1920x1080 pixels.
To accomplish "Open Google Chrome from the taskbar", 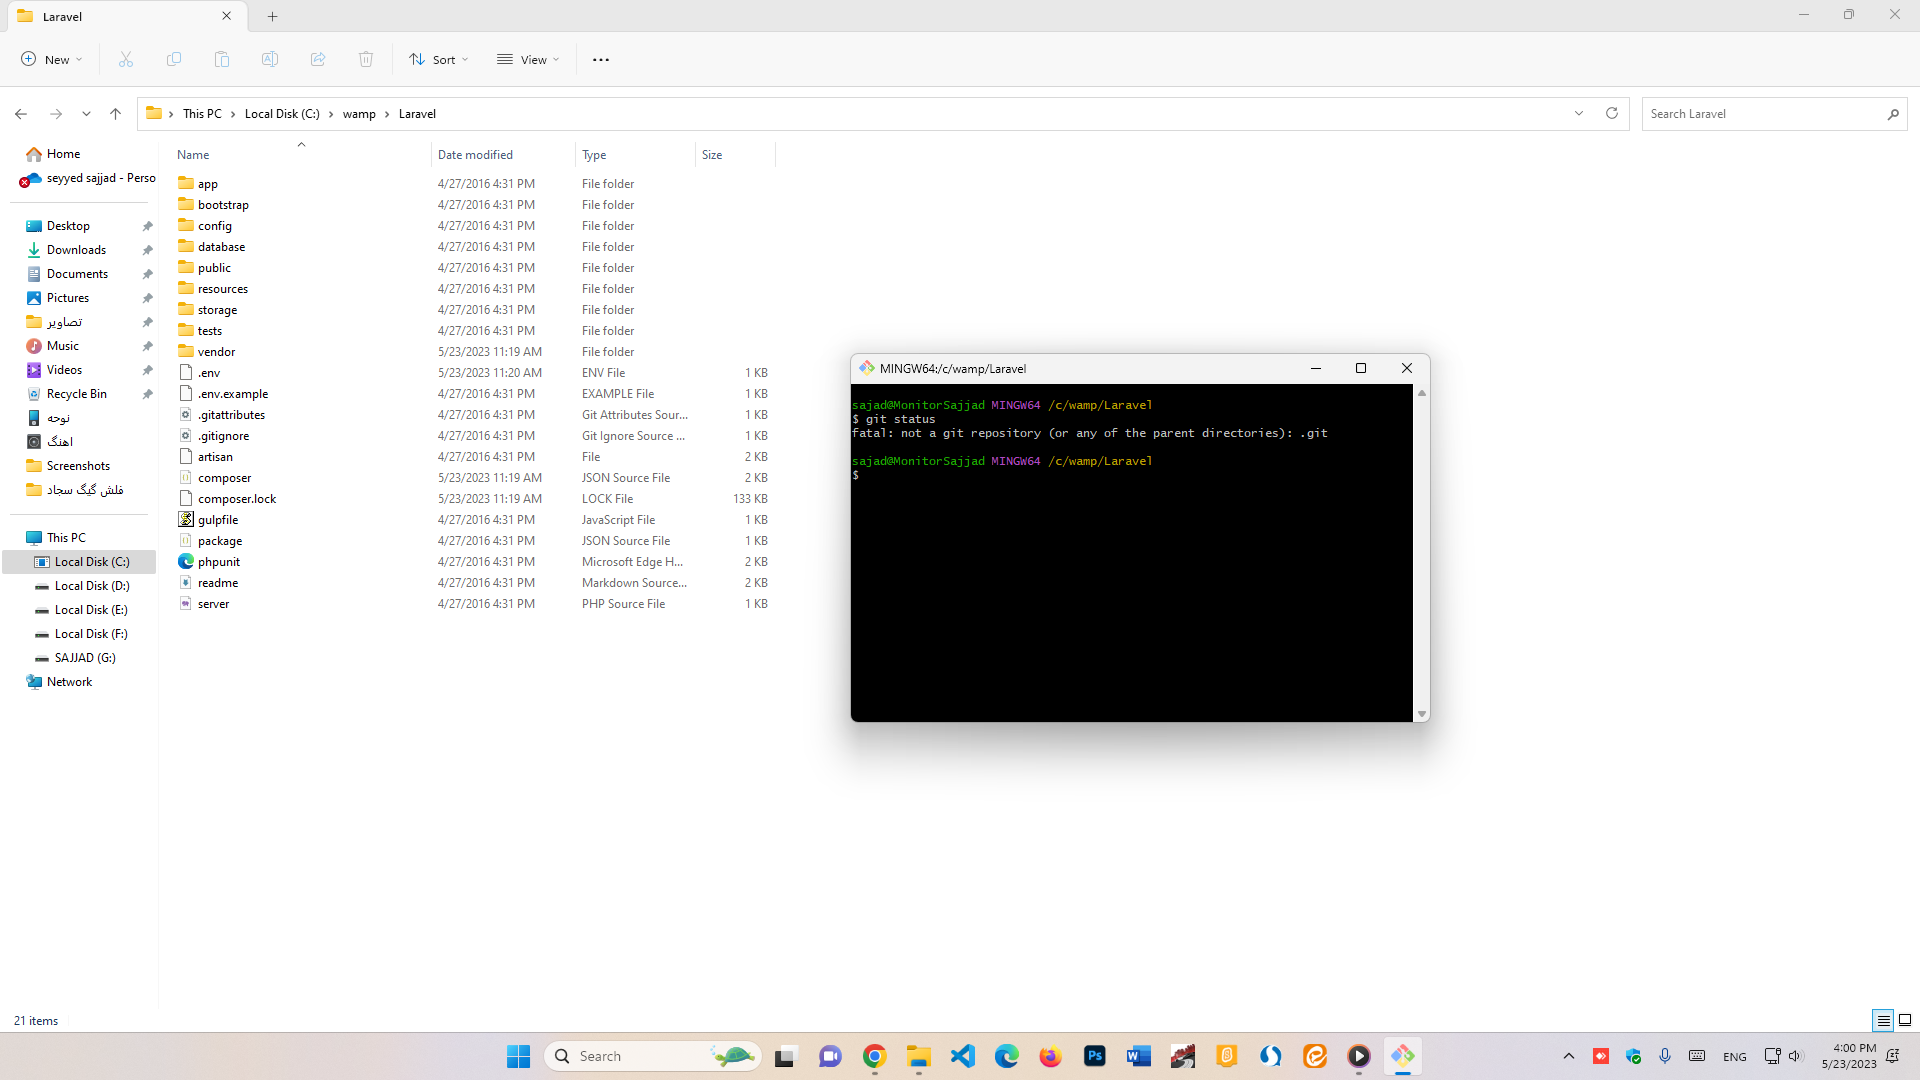I will click(x=875, y=1056).
